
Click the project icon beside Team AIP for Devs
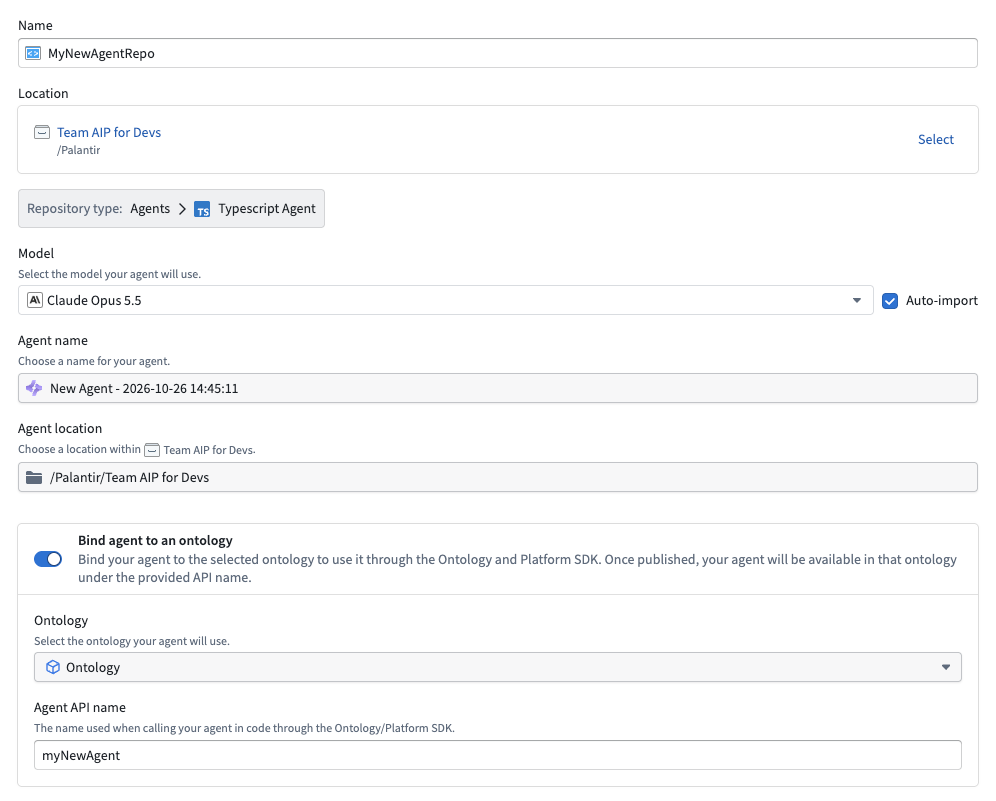tap(42, 132)
